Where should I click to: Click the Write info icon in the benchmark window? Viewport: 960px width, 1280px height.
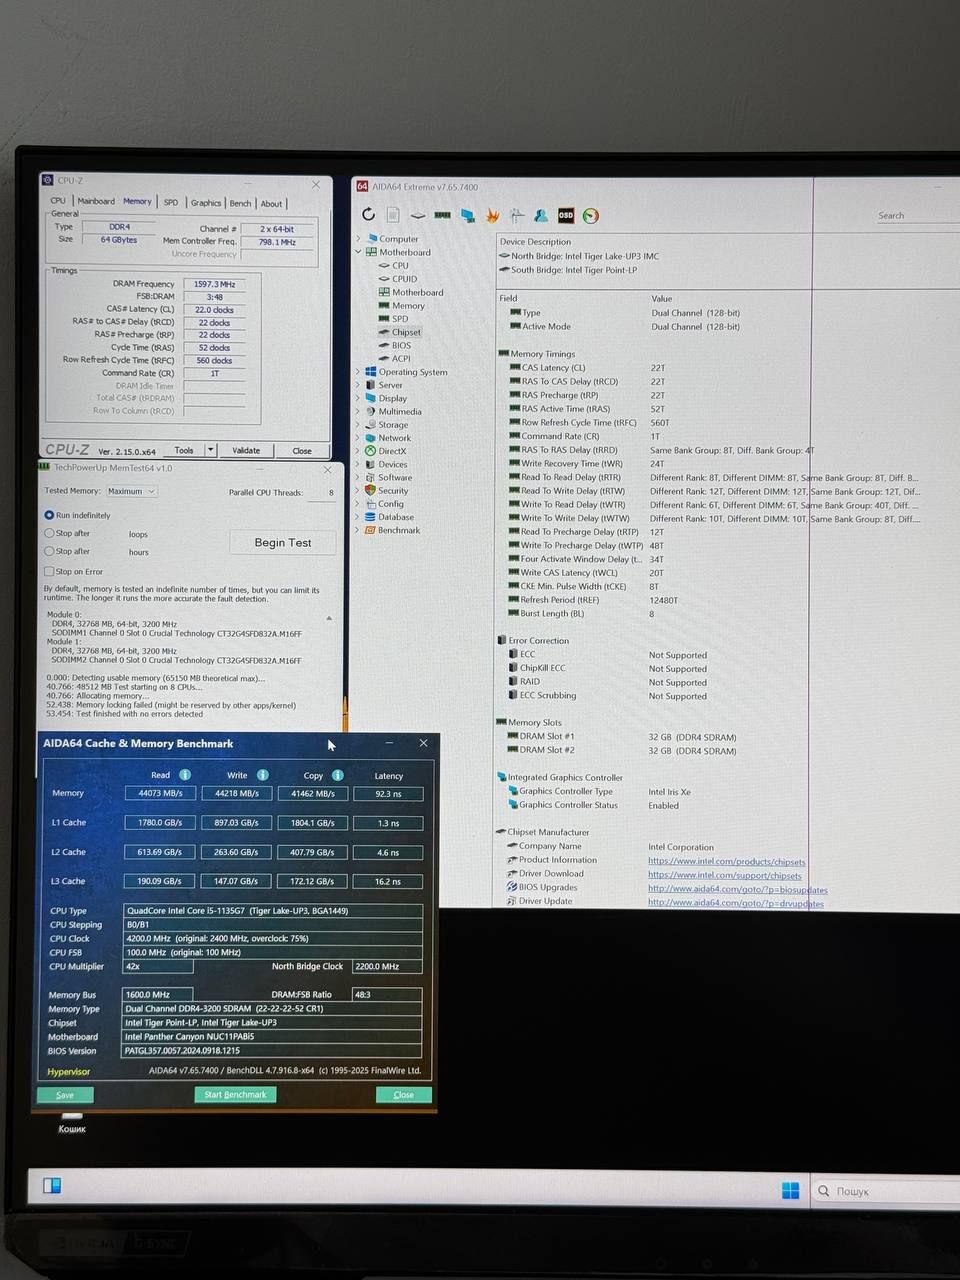tap(262, 775)
